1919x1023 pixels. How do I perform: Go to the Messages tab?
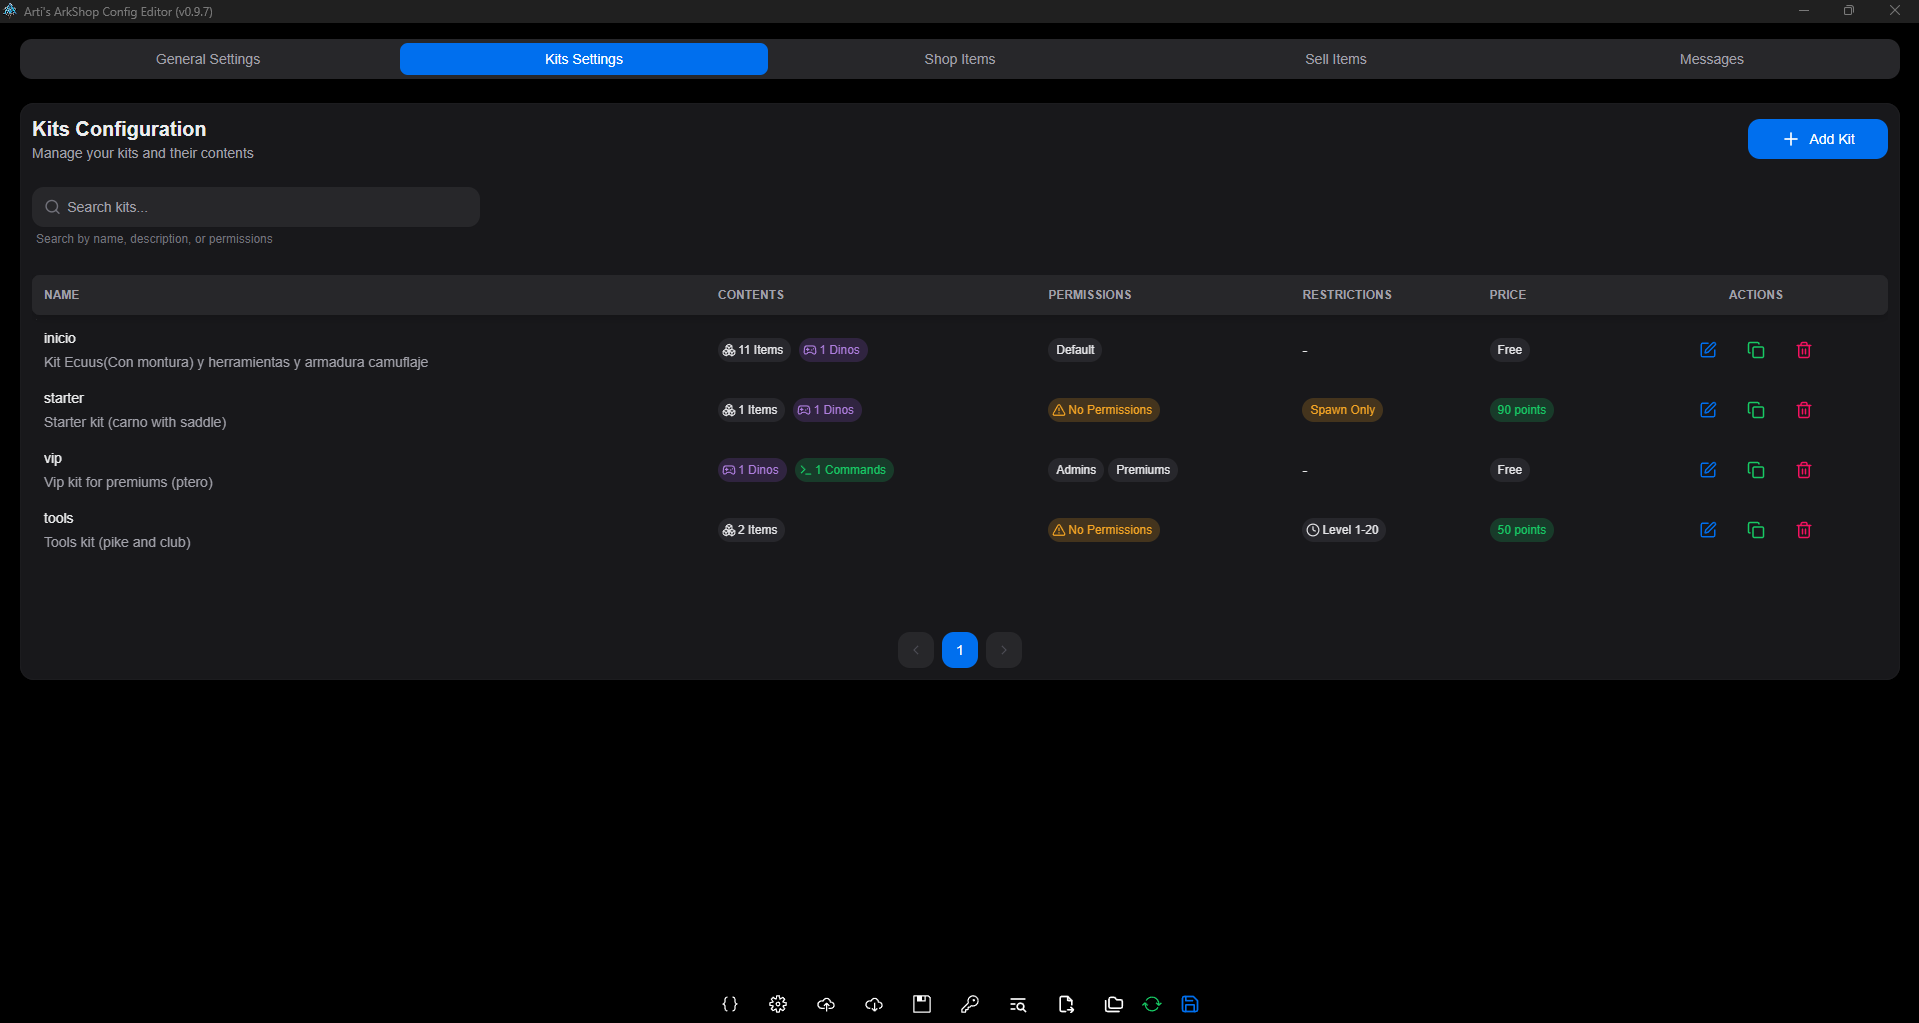click(x=1711, y=59)
